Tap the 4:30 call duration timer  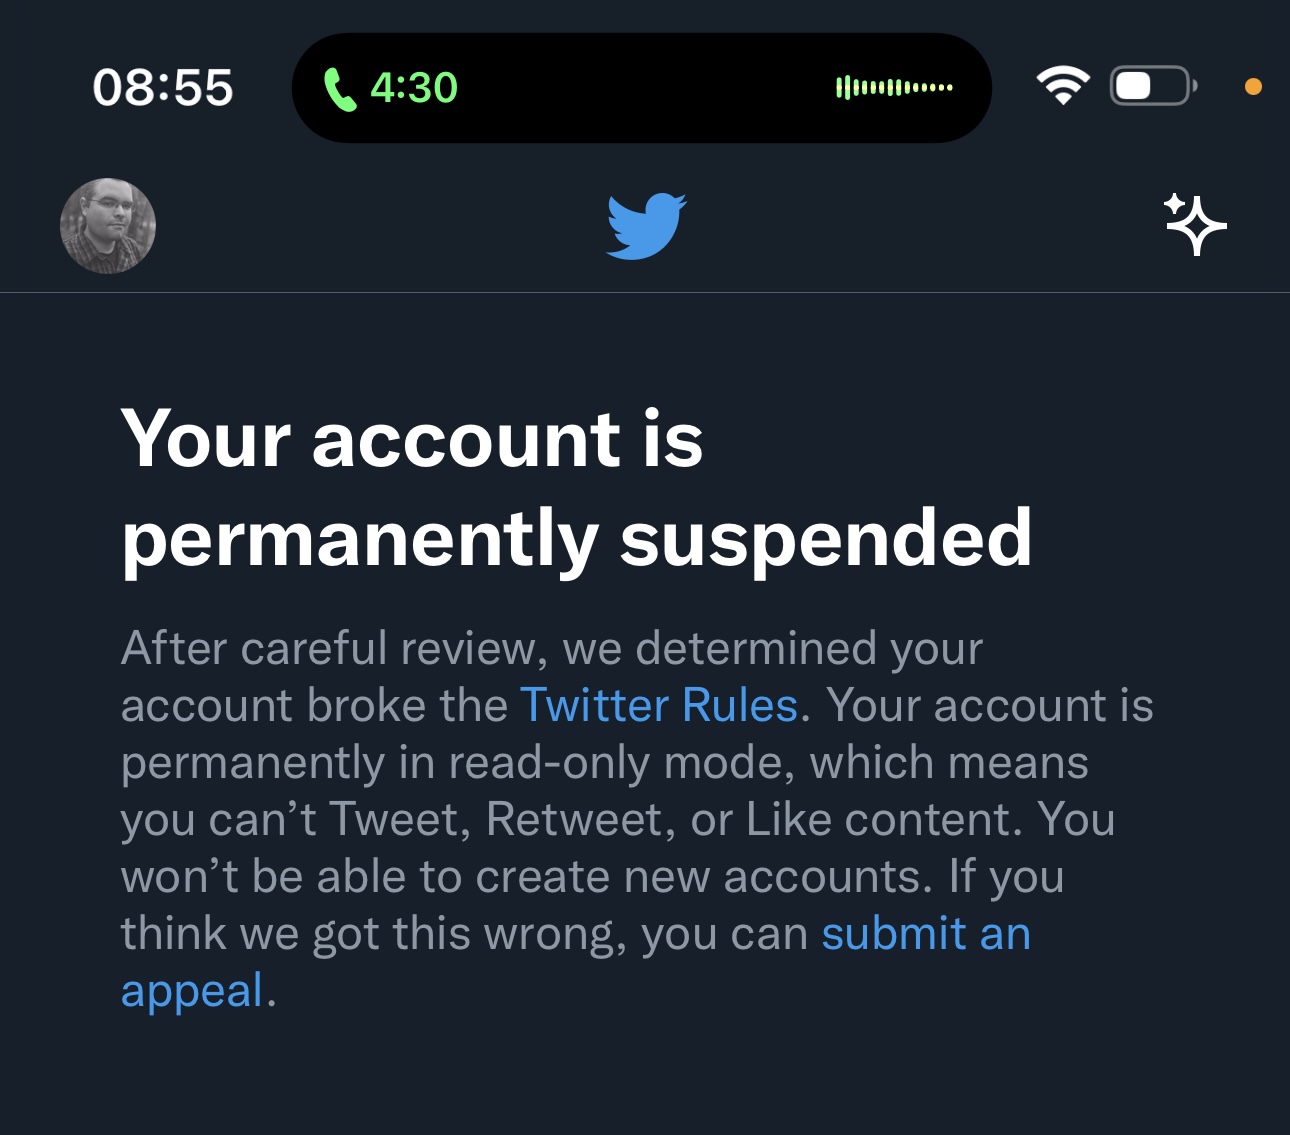[x=414, y=88]
